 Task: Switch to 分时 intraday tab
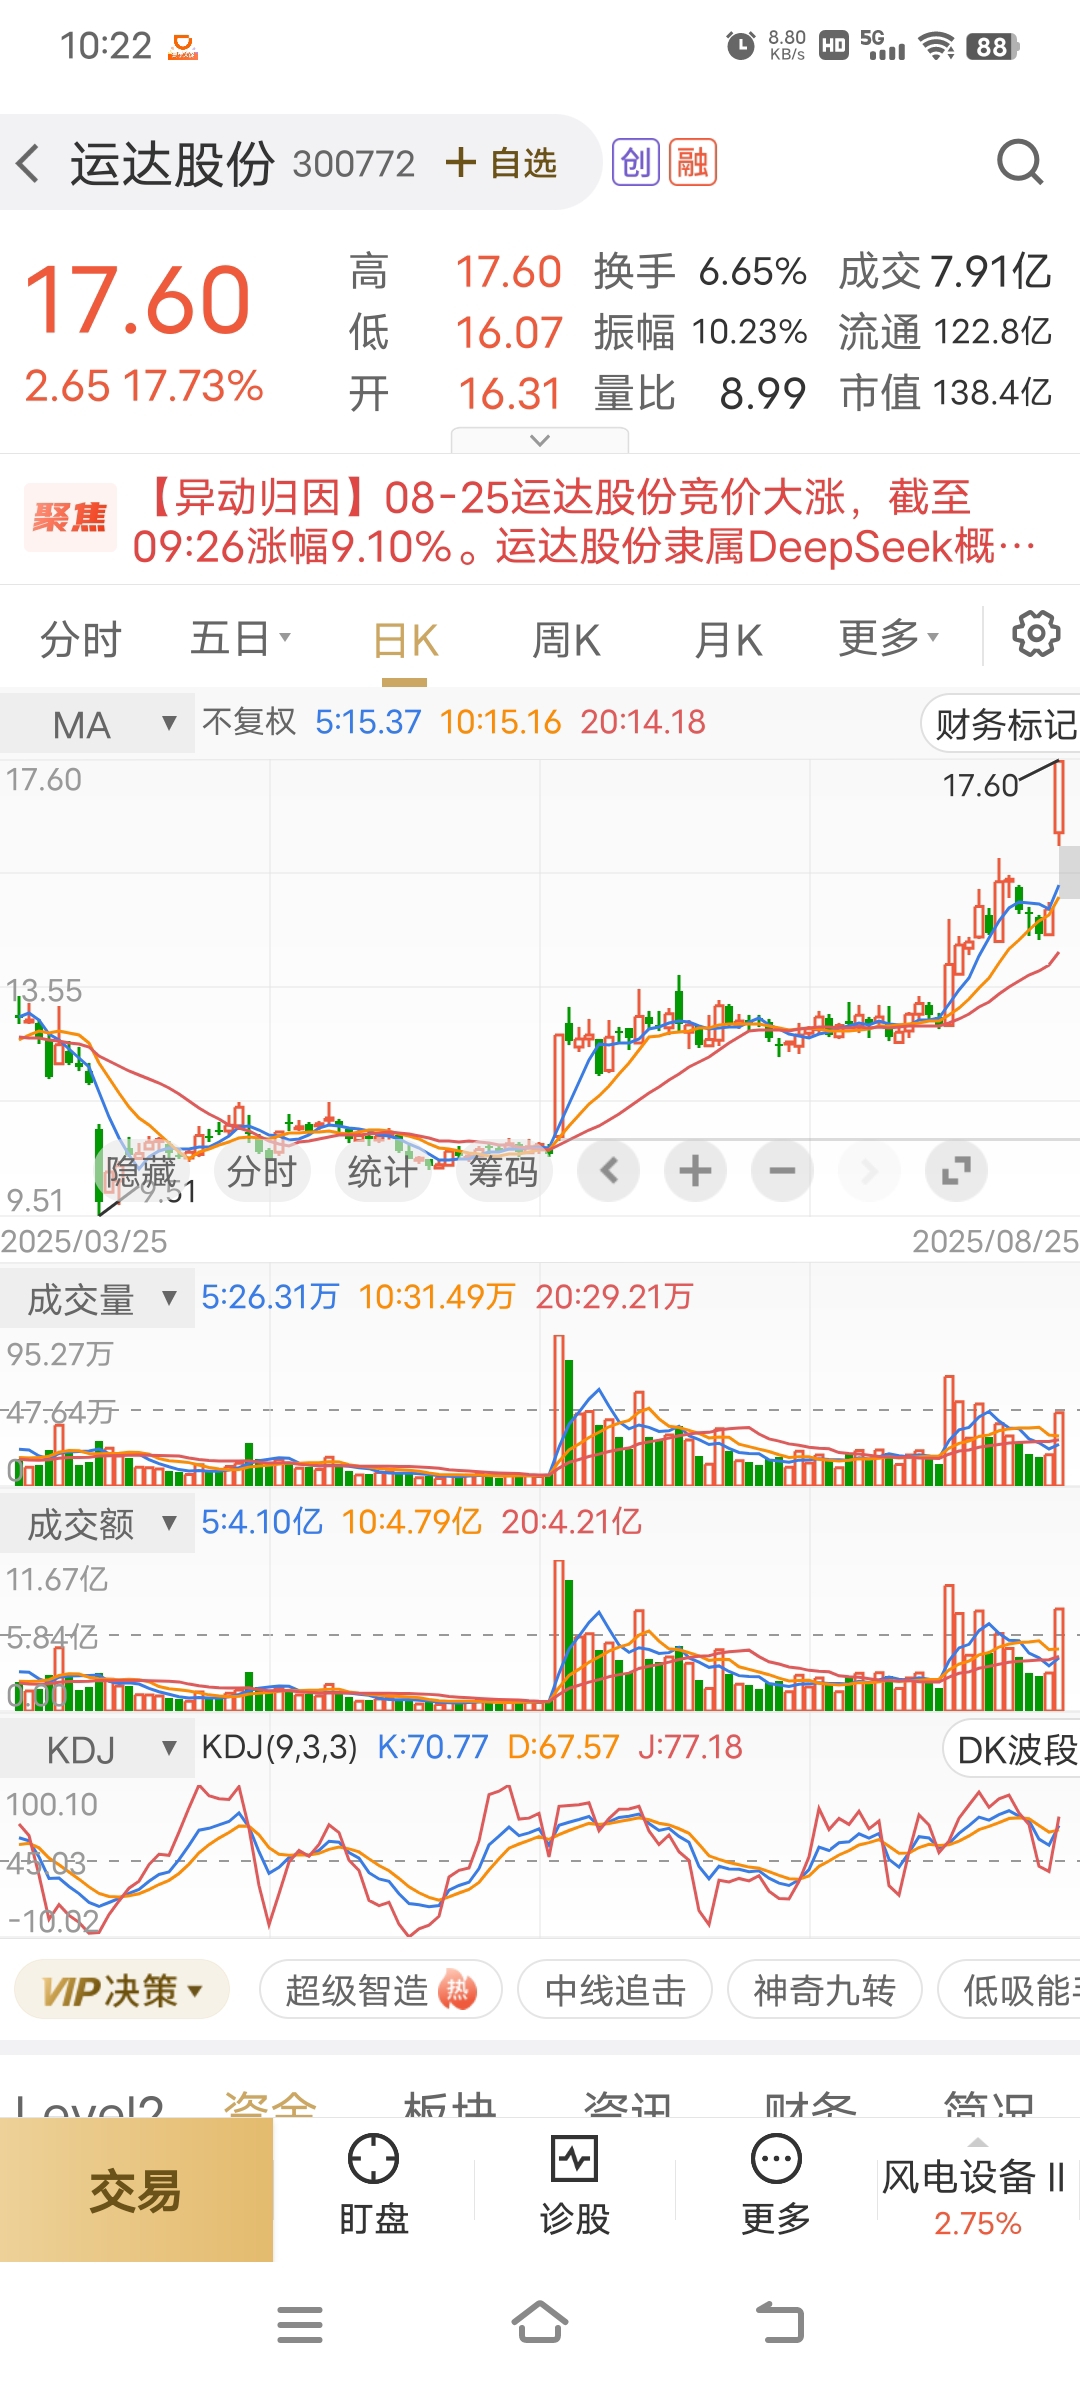point(80,638)
